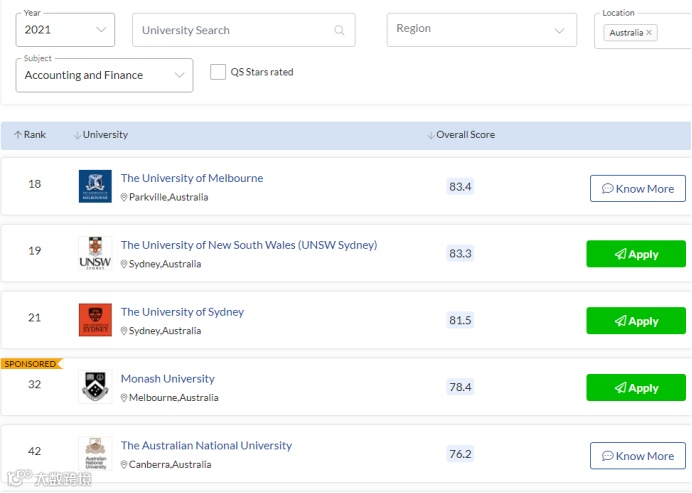Enable the QS Stars rated checkbox
The width and height of the screenshot is (692, 493).
218,72
